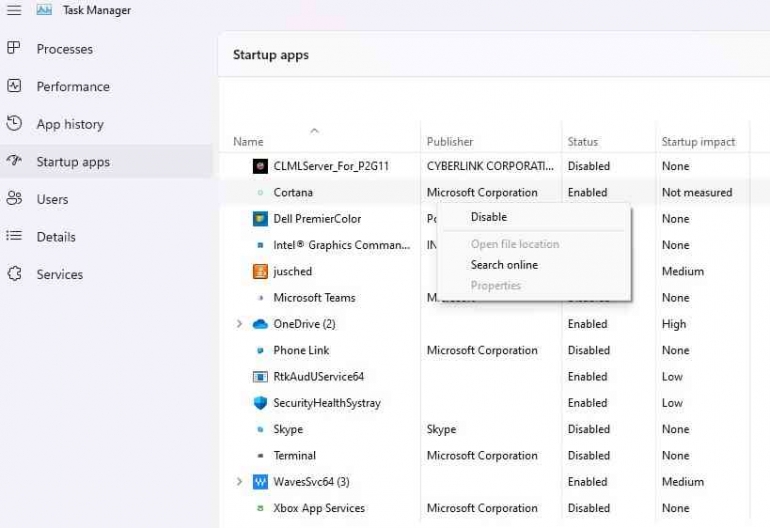770x528 pixels.
Task: Click the Details list icon
Action: 14,236
